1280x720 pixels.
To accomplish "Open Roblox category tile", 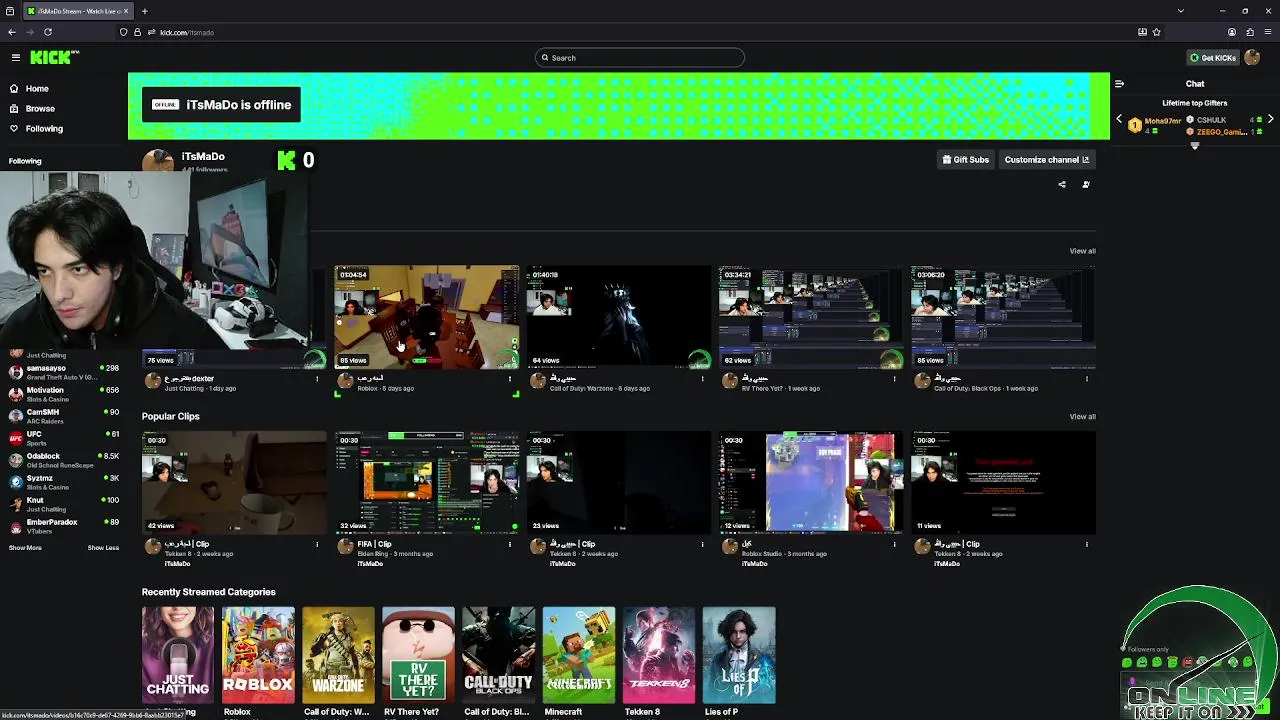I will point(258,655).
